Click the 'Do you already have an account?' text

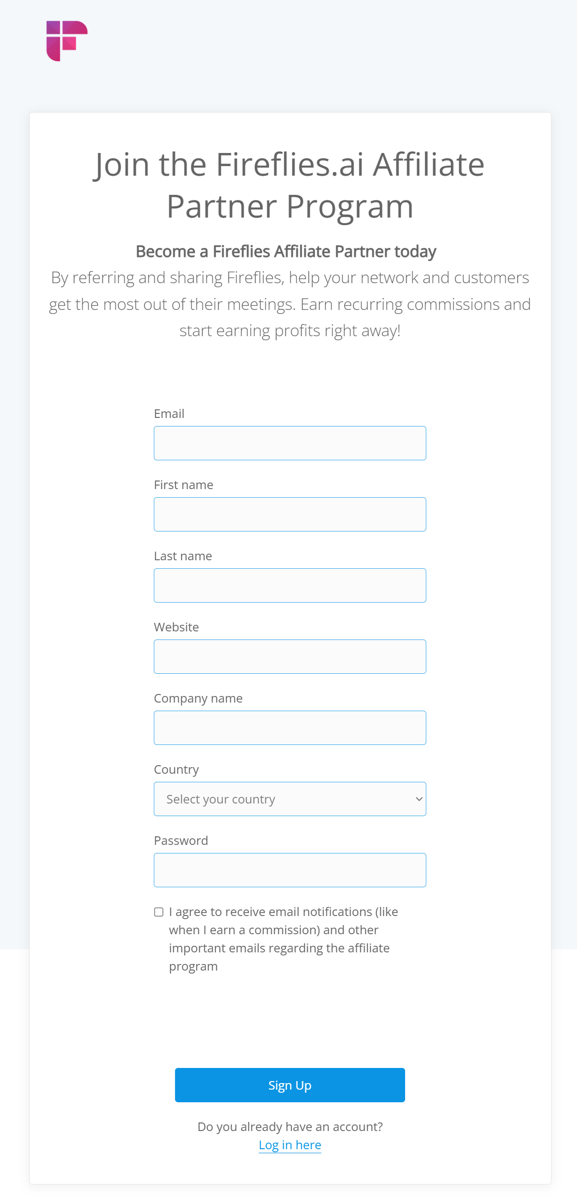289,1126
